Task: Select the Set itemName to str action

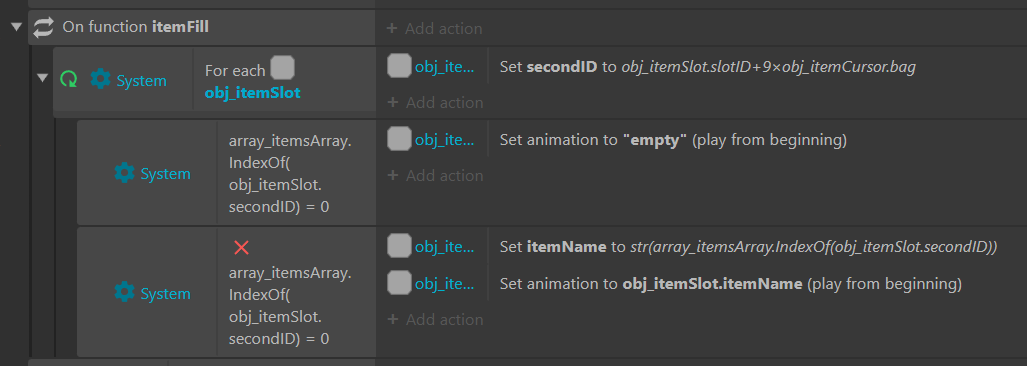Action: pyautogui.click(x=748, y=247)
